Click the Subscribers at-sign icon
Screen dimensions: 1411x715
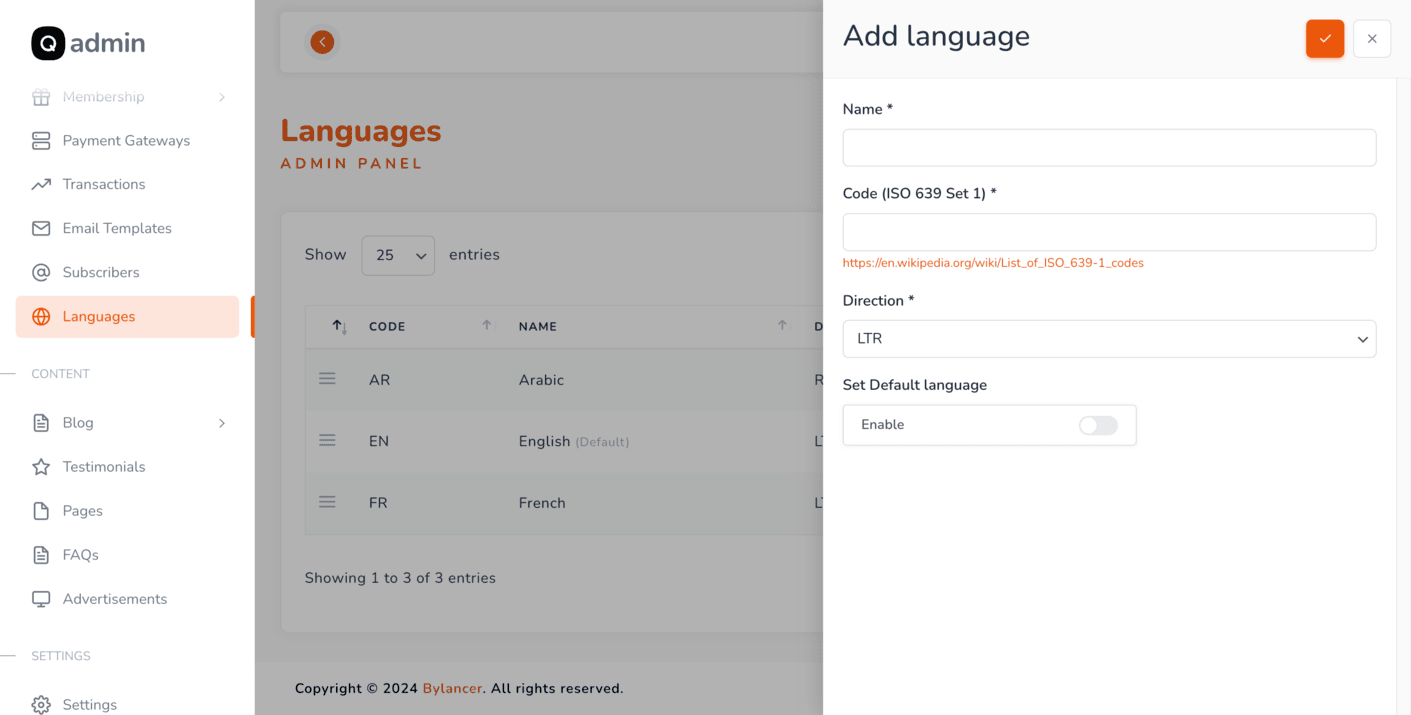coord(41,273)
